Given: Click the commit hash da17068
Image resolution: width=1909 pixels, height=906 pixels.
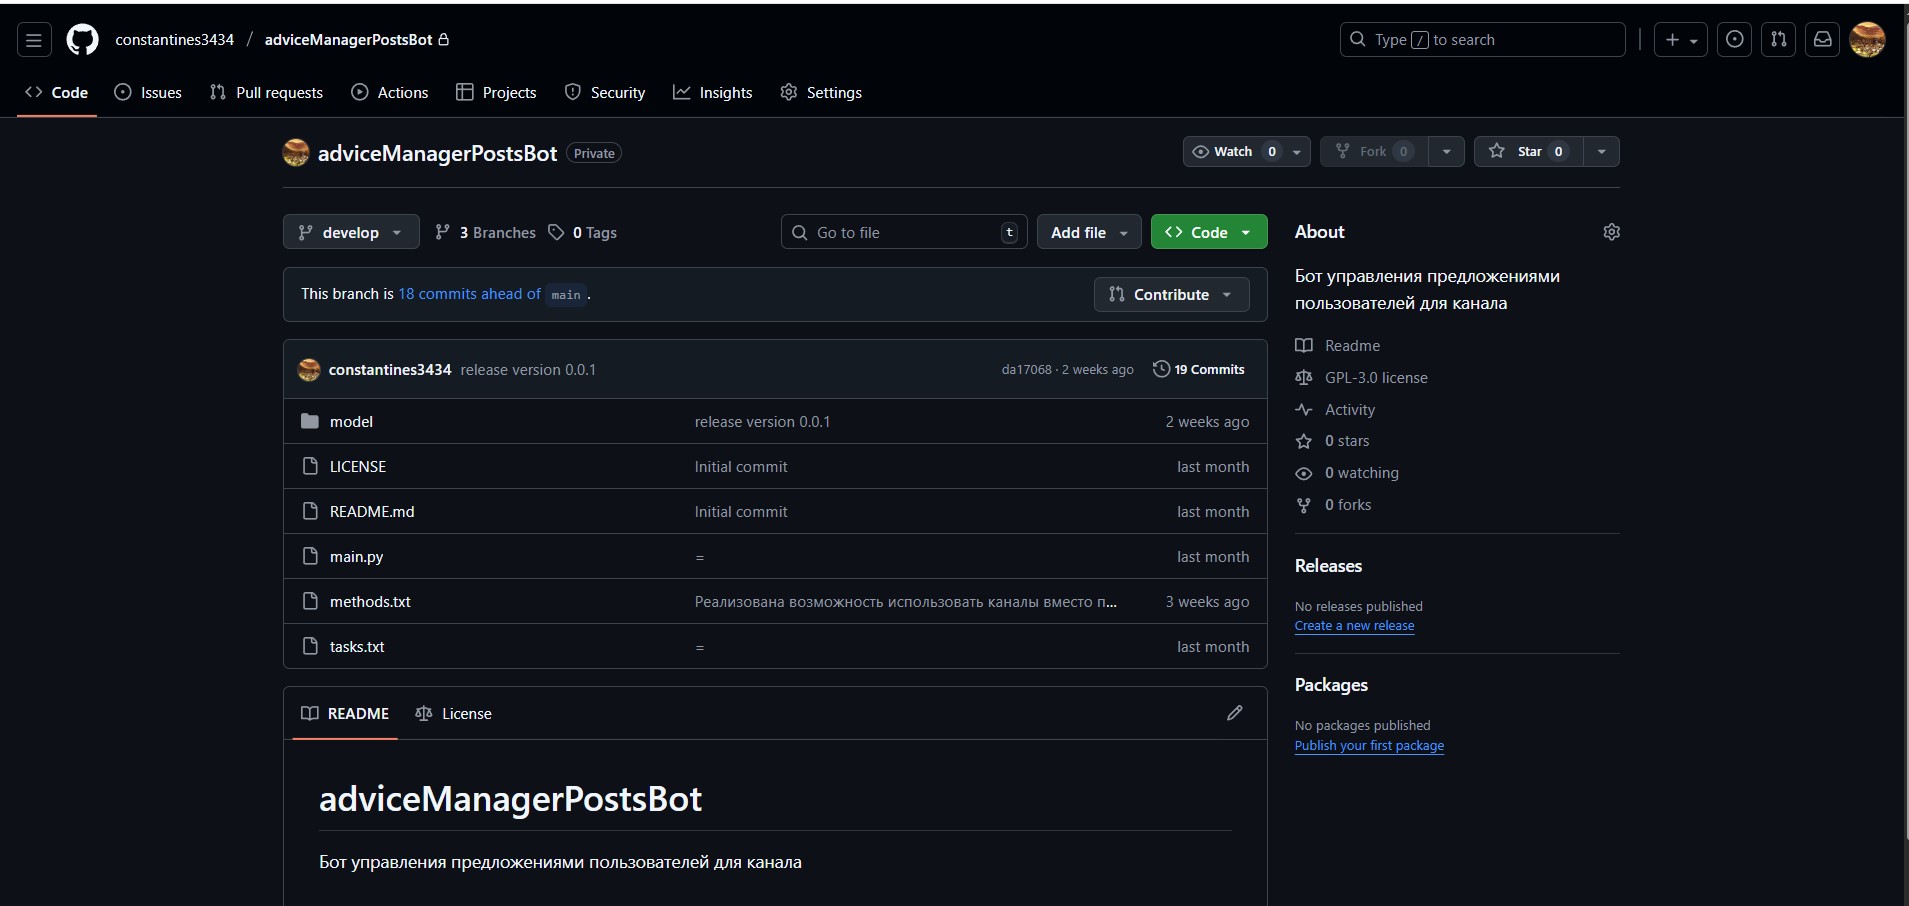Looking at the screenshot, I should [1027, 370].
